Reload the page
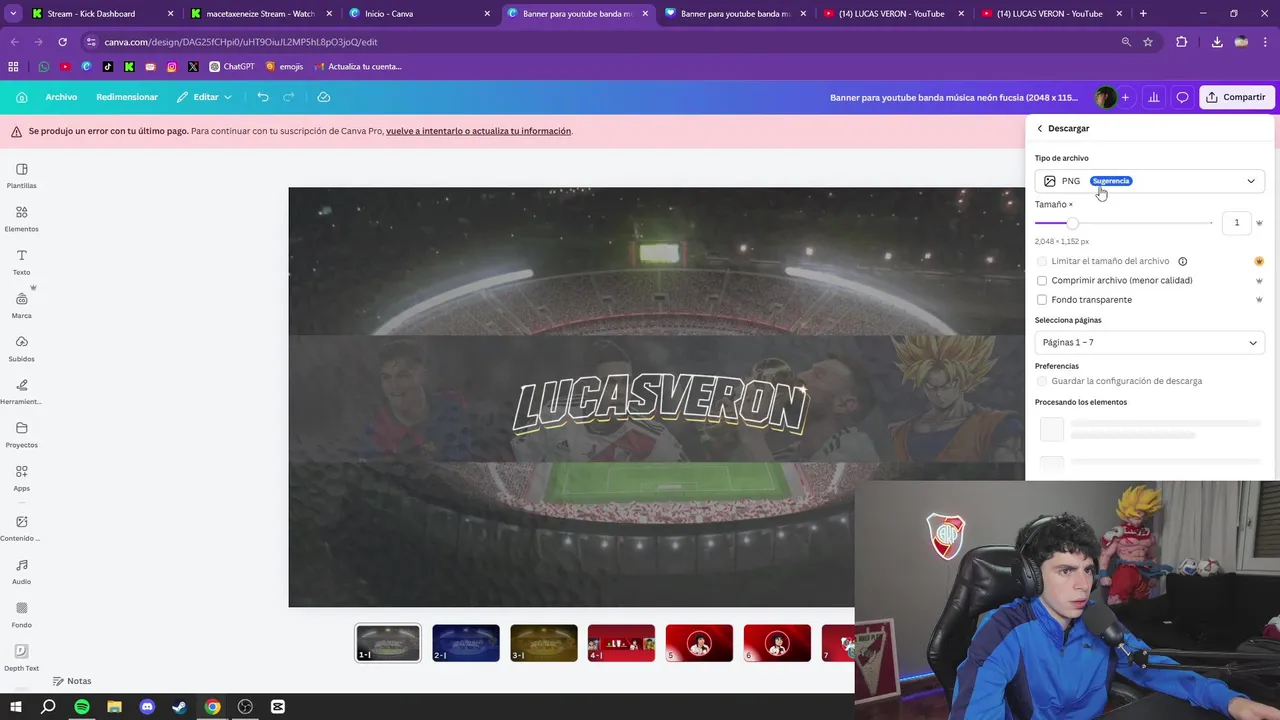Screen dimensions: 1280x720 click(62, 42)
